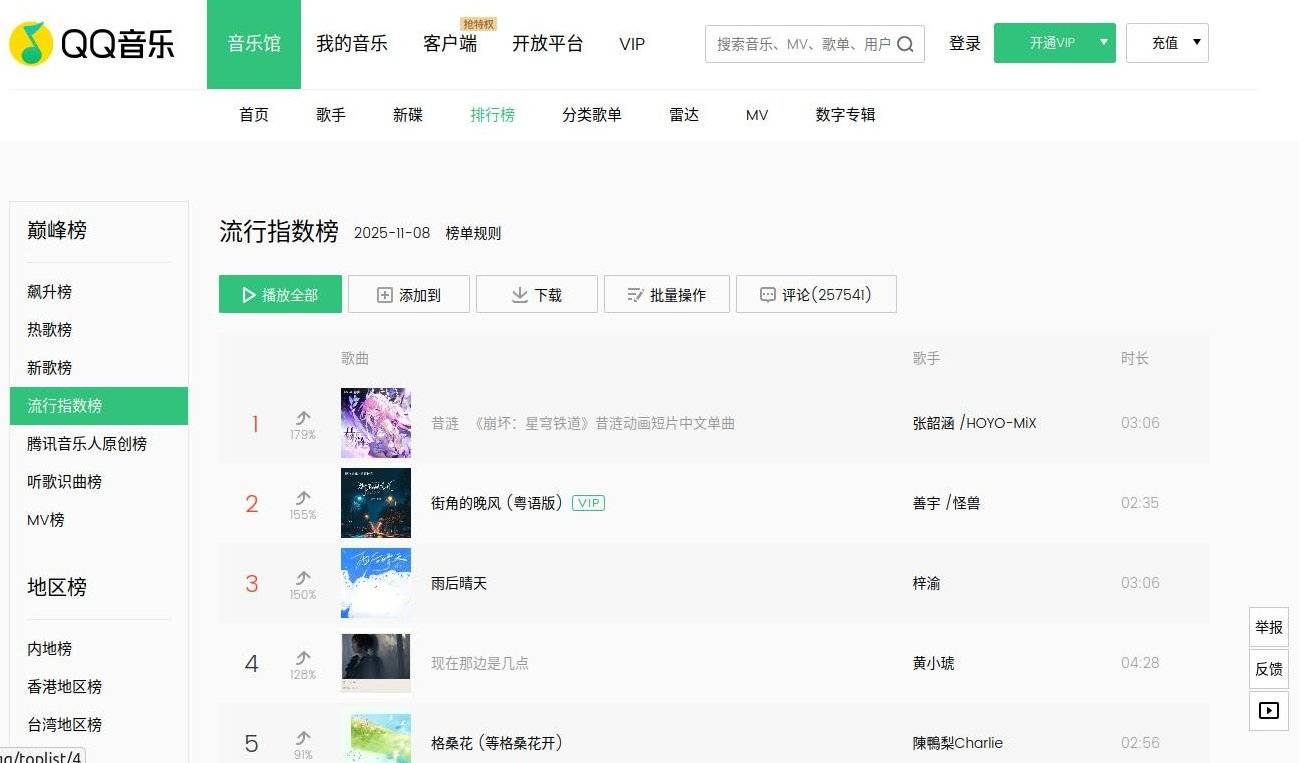Click the search music input field
Image resolution: width=1299 pixels, height=763 pixels.
800,44
